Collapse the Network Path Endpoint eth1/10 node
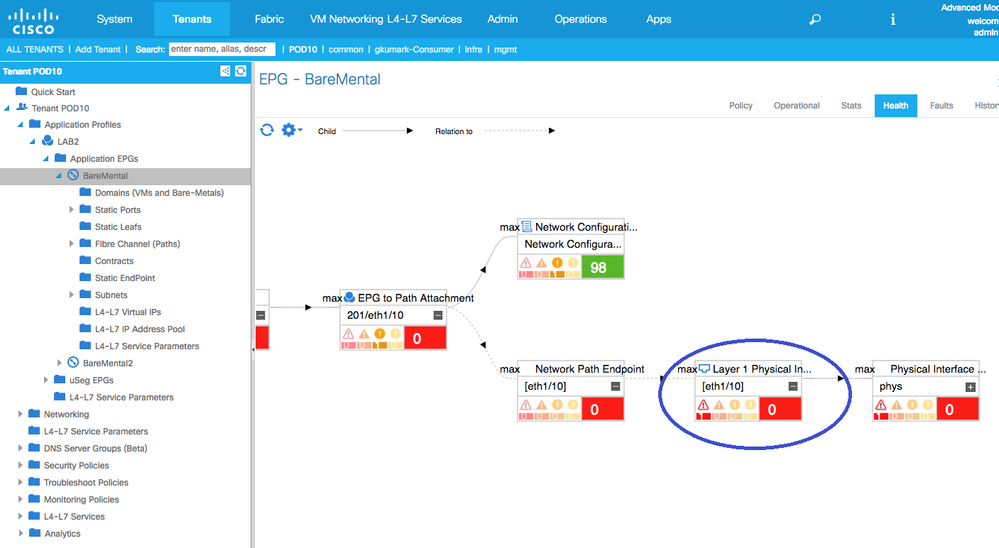Viewport: 999px width, 548px height. click(x=615, y=386)
